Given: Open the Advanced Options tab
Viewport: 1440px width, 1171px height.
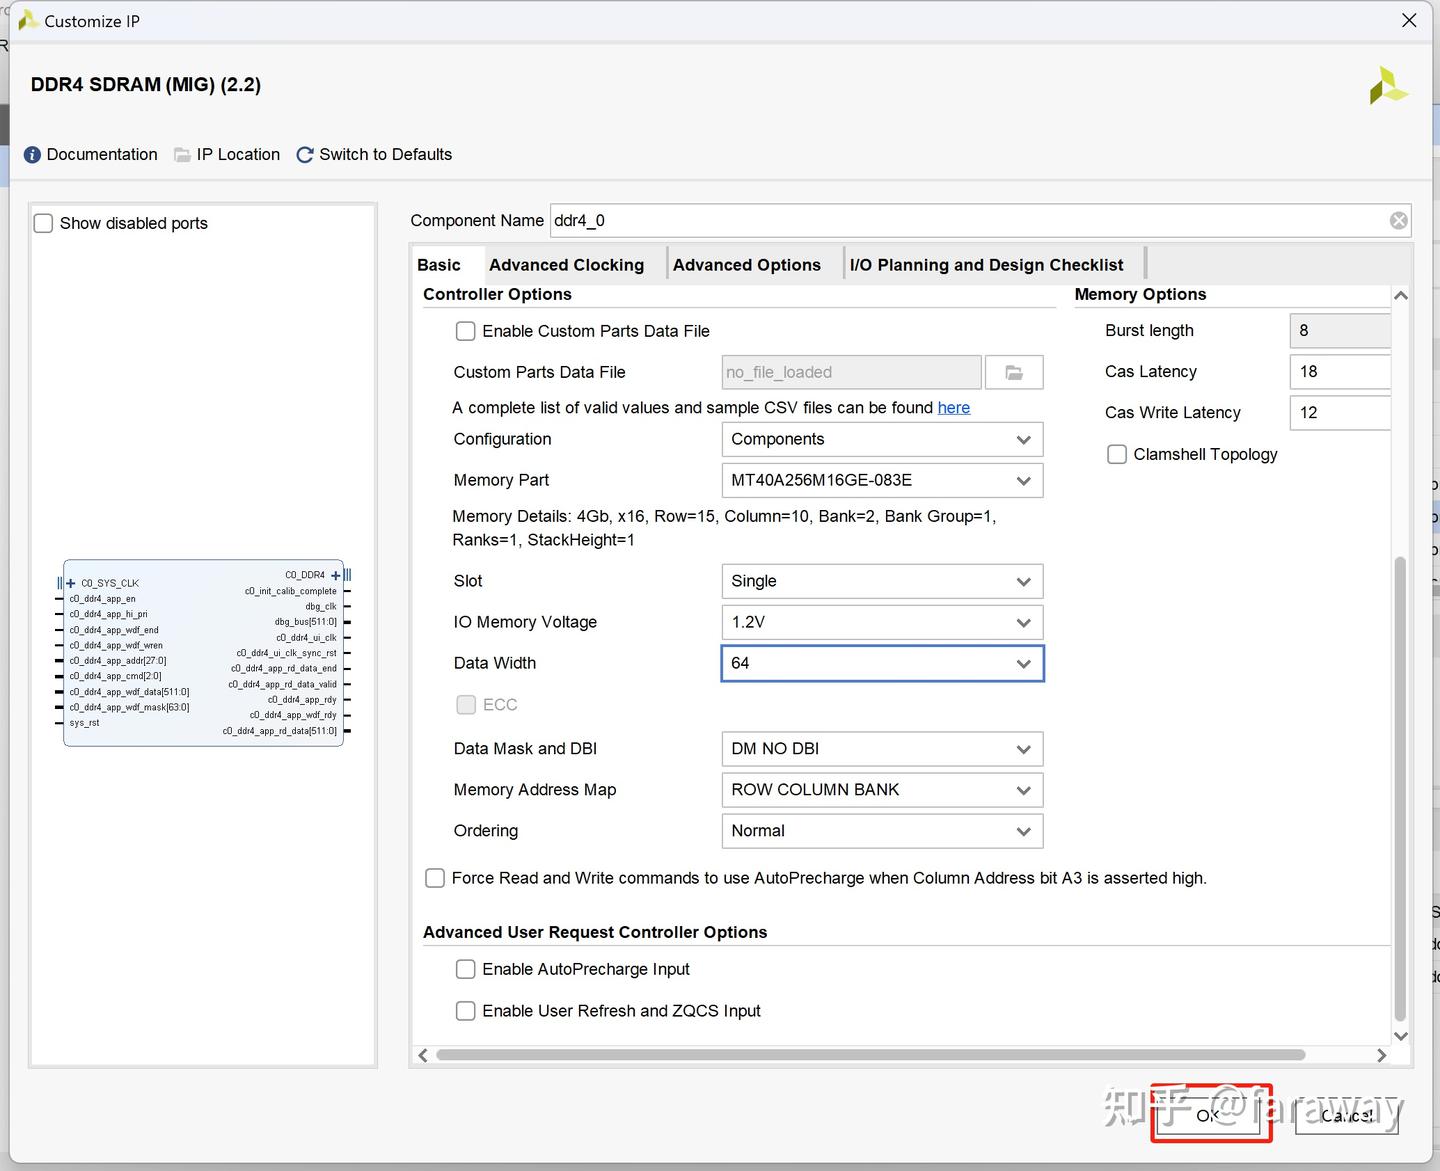Looking at the screenshot, I should pos(746,265).
